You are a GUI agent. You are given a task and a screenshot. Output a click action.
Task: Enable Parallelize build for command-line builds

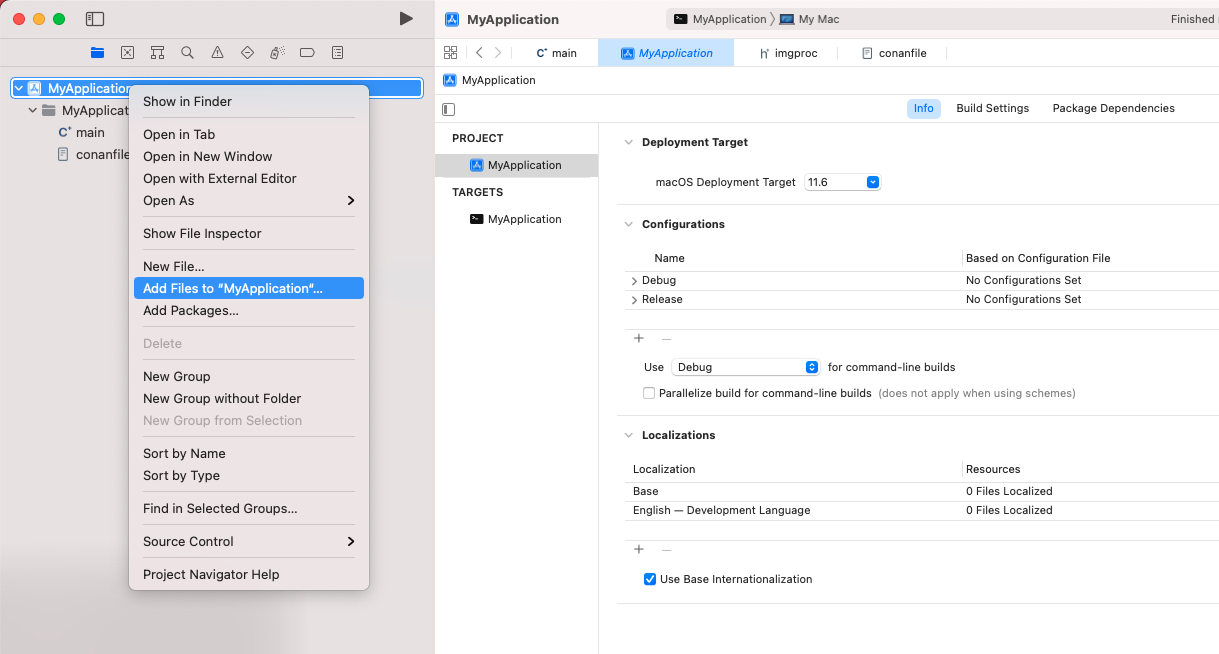(649, 393)
